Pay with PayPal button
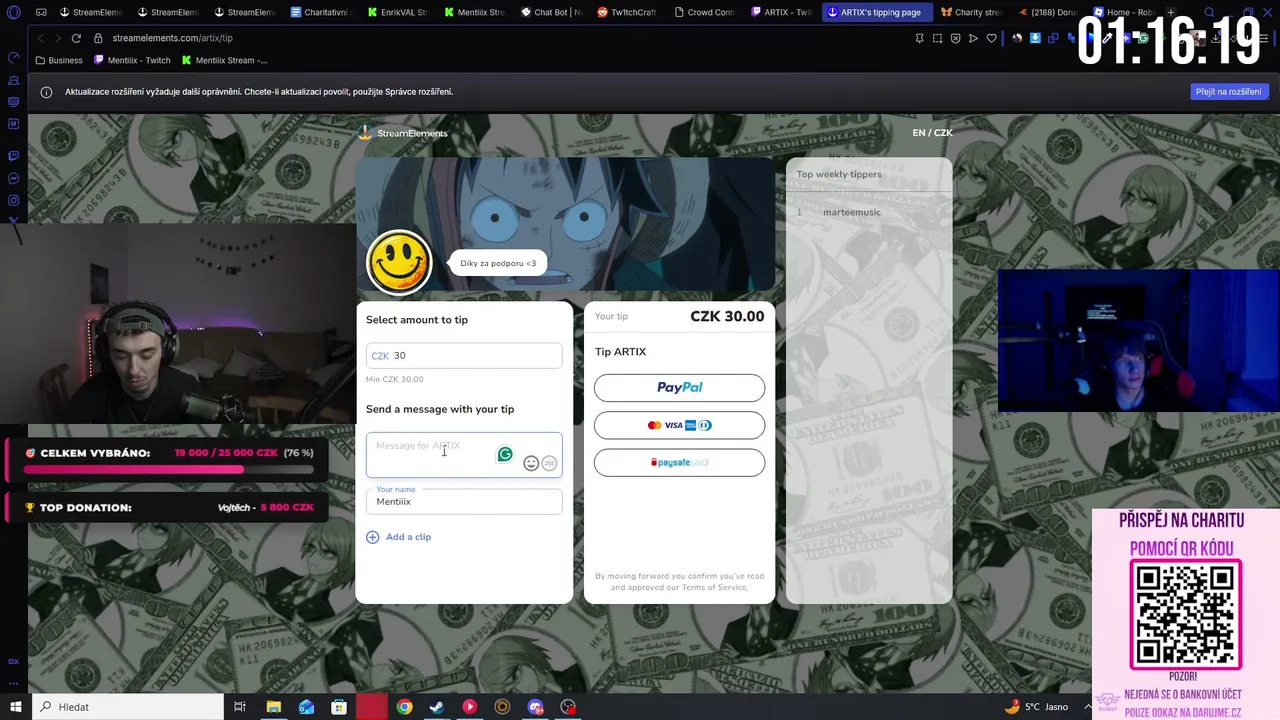The width and height of the screenshot is (1280, 720). [x=679, y=388]
